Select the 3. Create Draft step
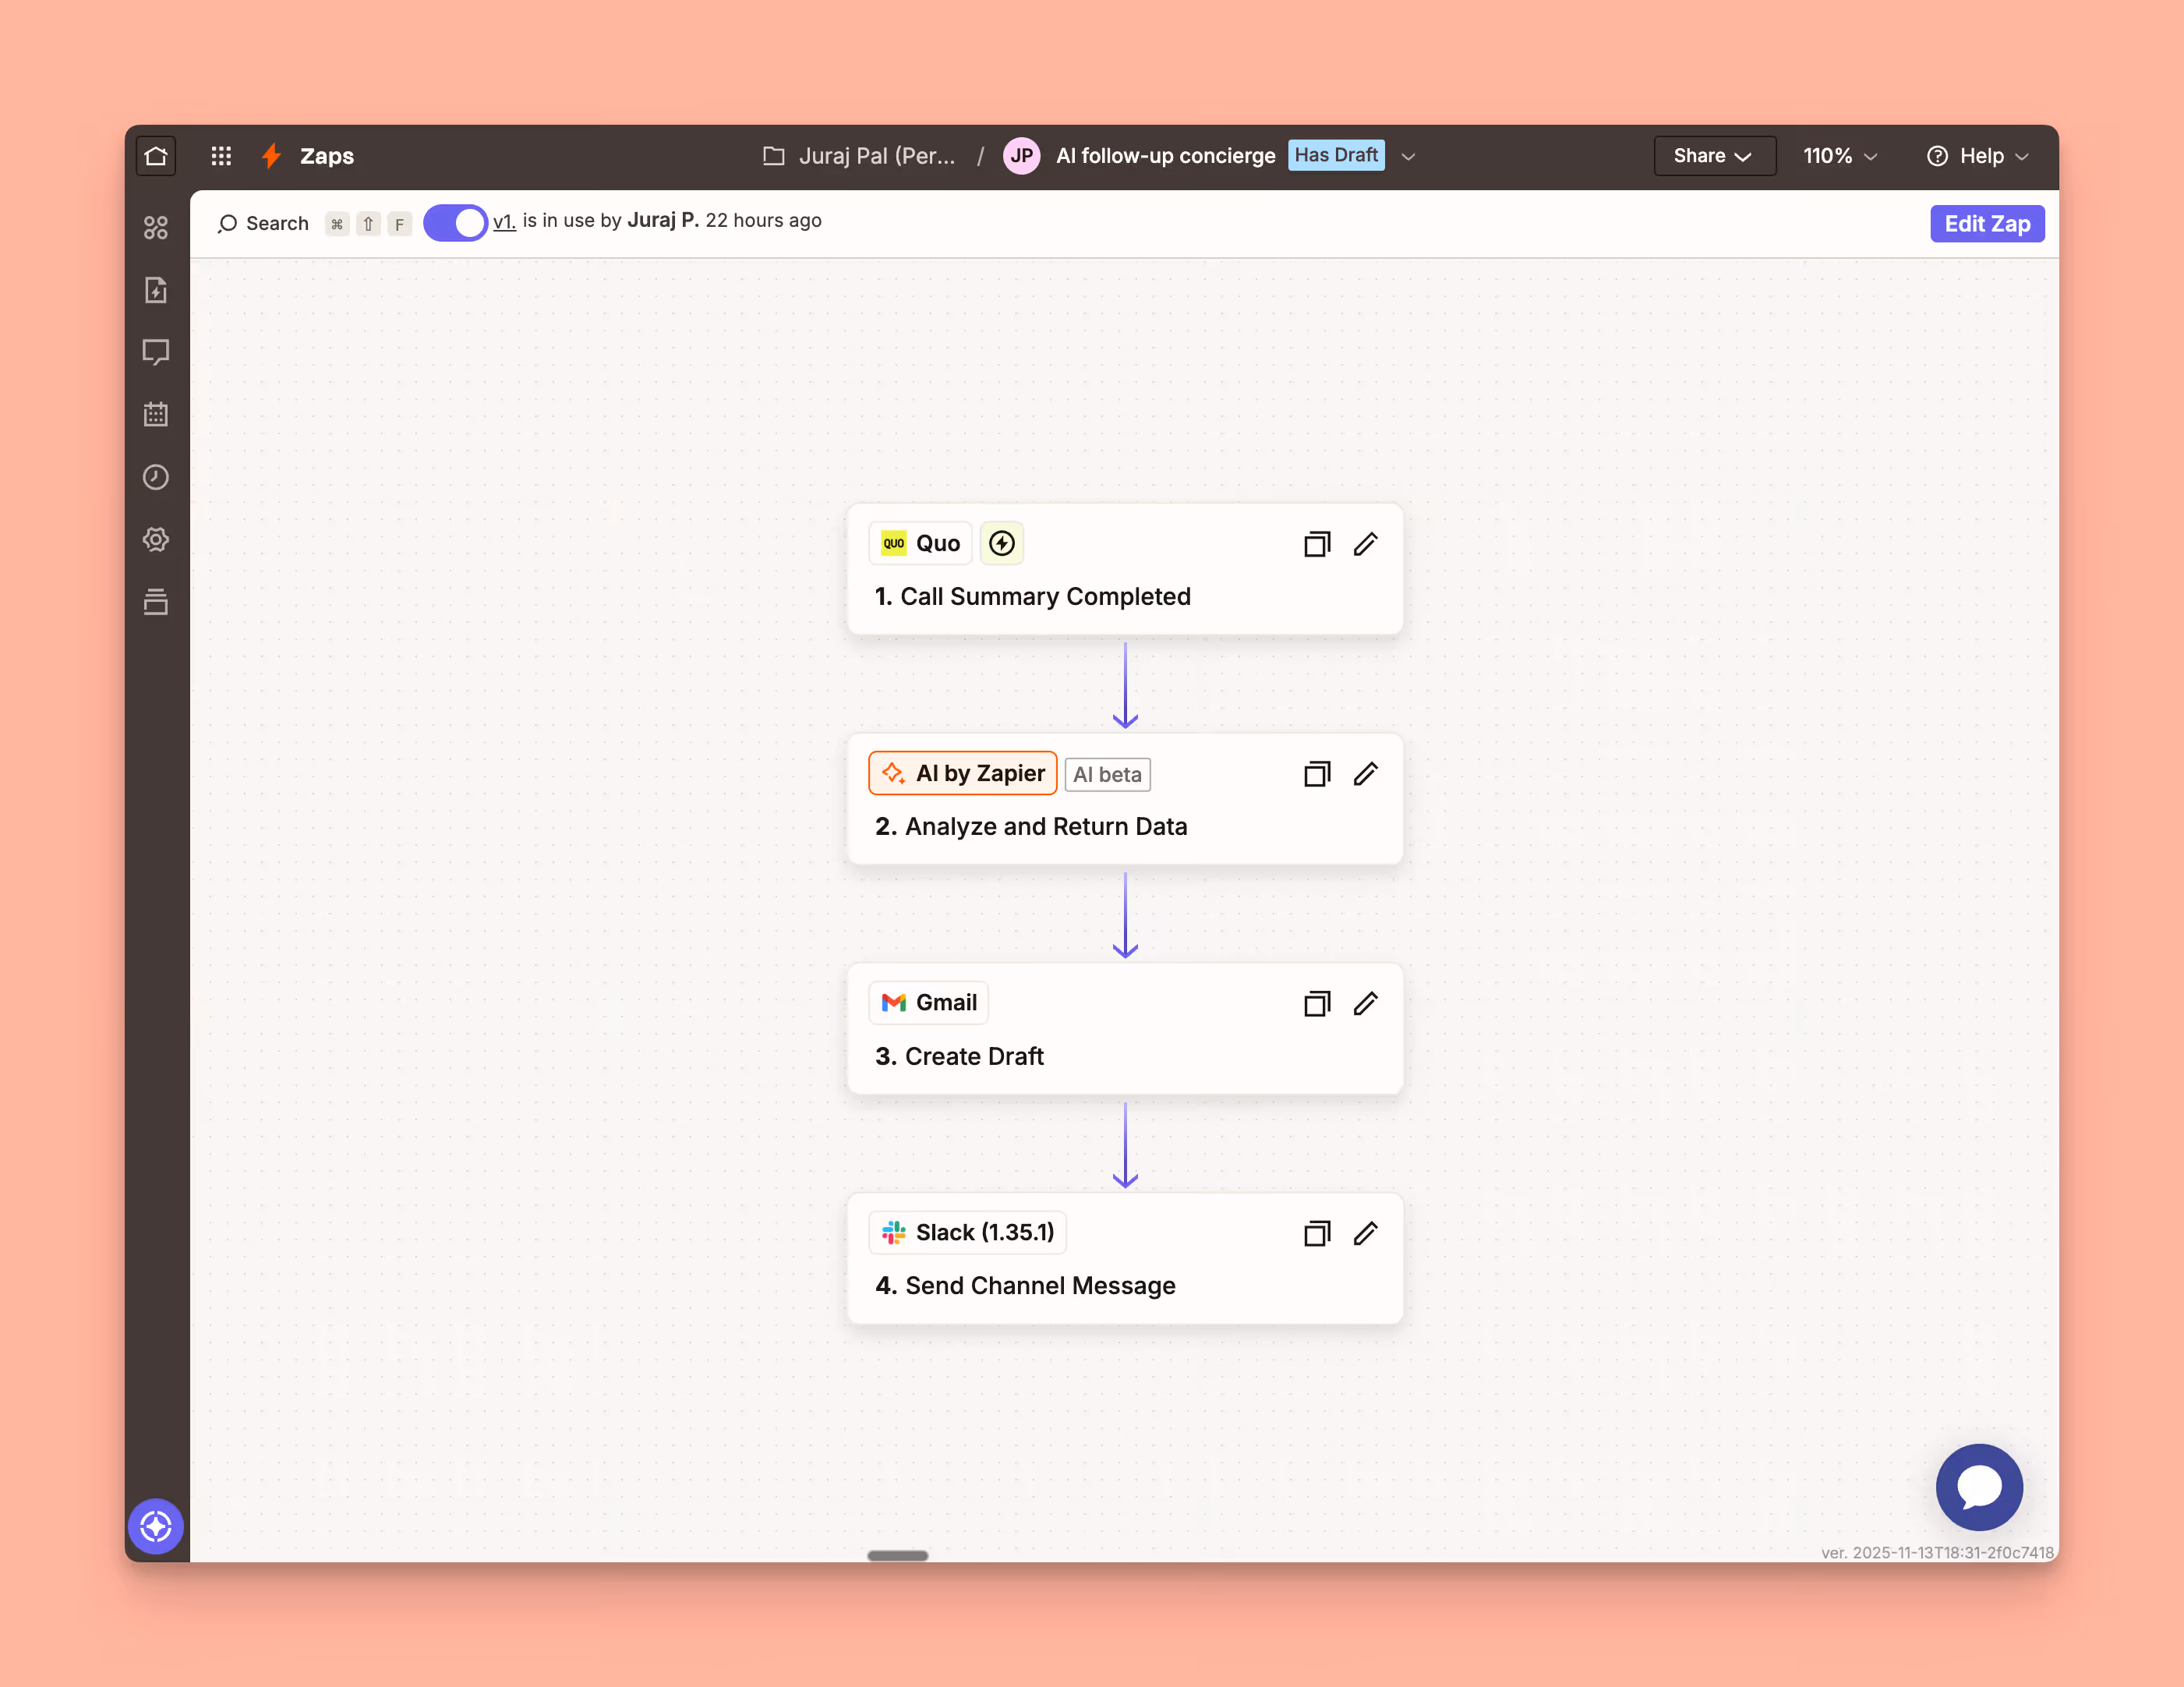 pyautogui.click(x=1125, y=1029)
